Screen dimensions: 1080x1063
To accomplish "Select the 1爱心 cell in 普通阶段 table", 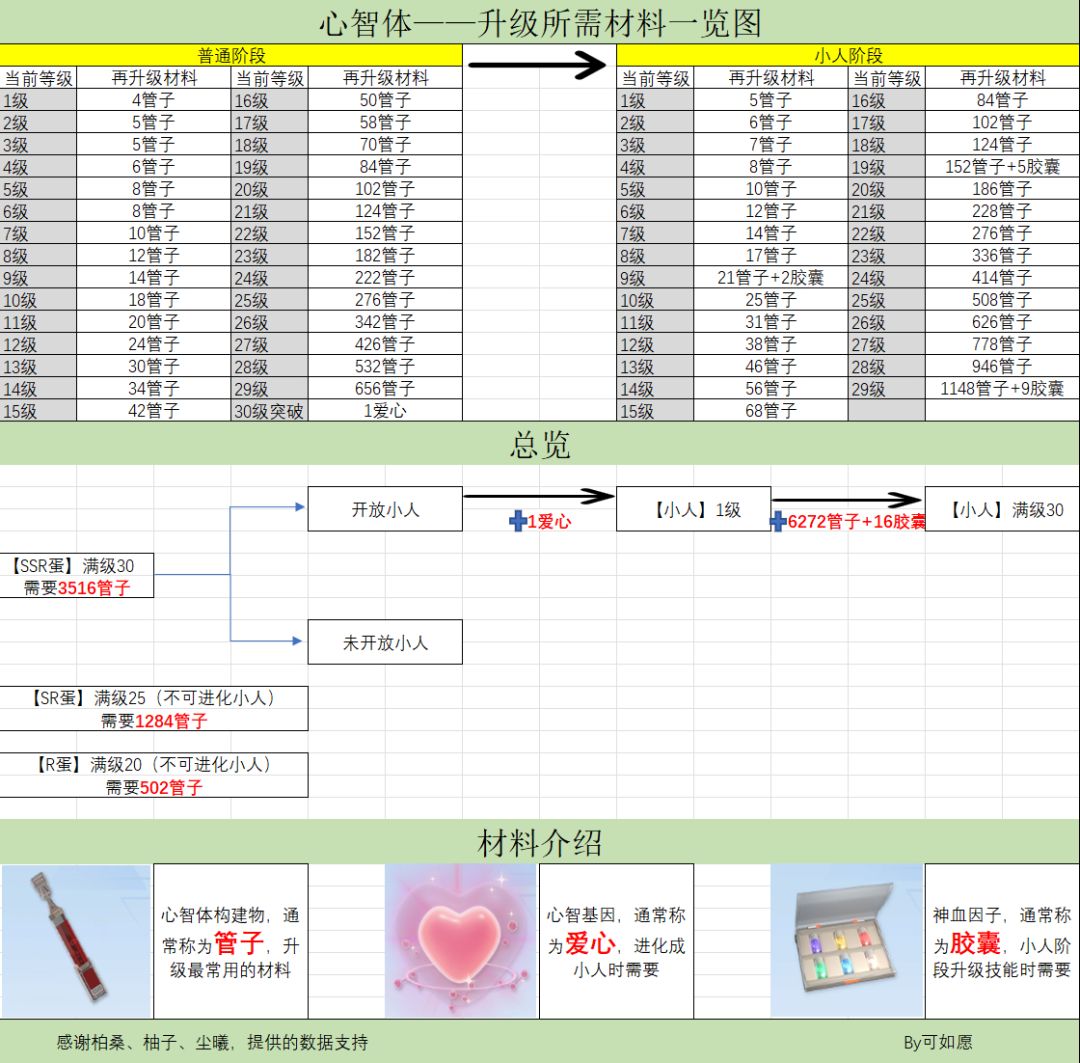I will tap(385, 411).
